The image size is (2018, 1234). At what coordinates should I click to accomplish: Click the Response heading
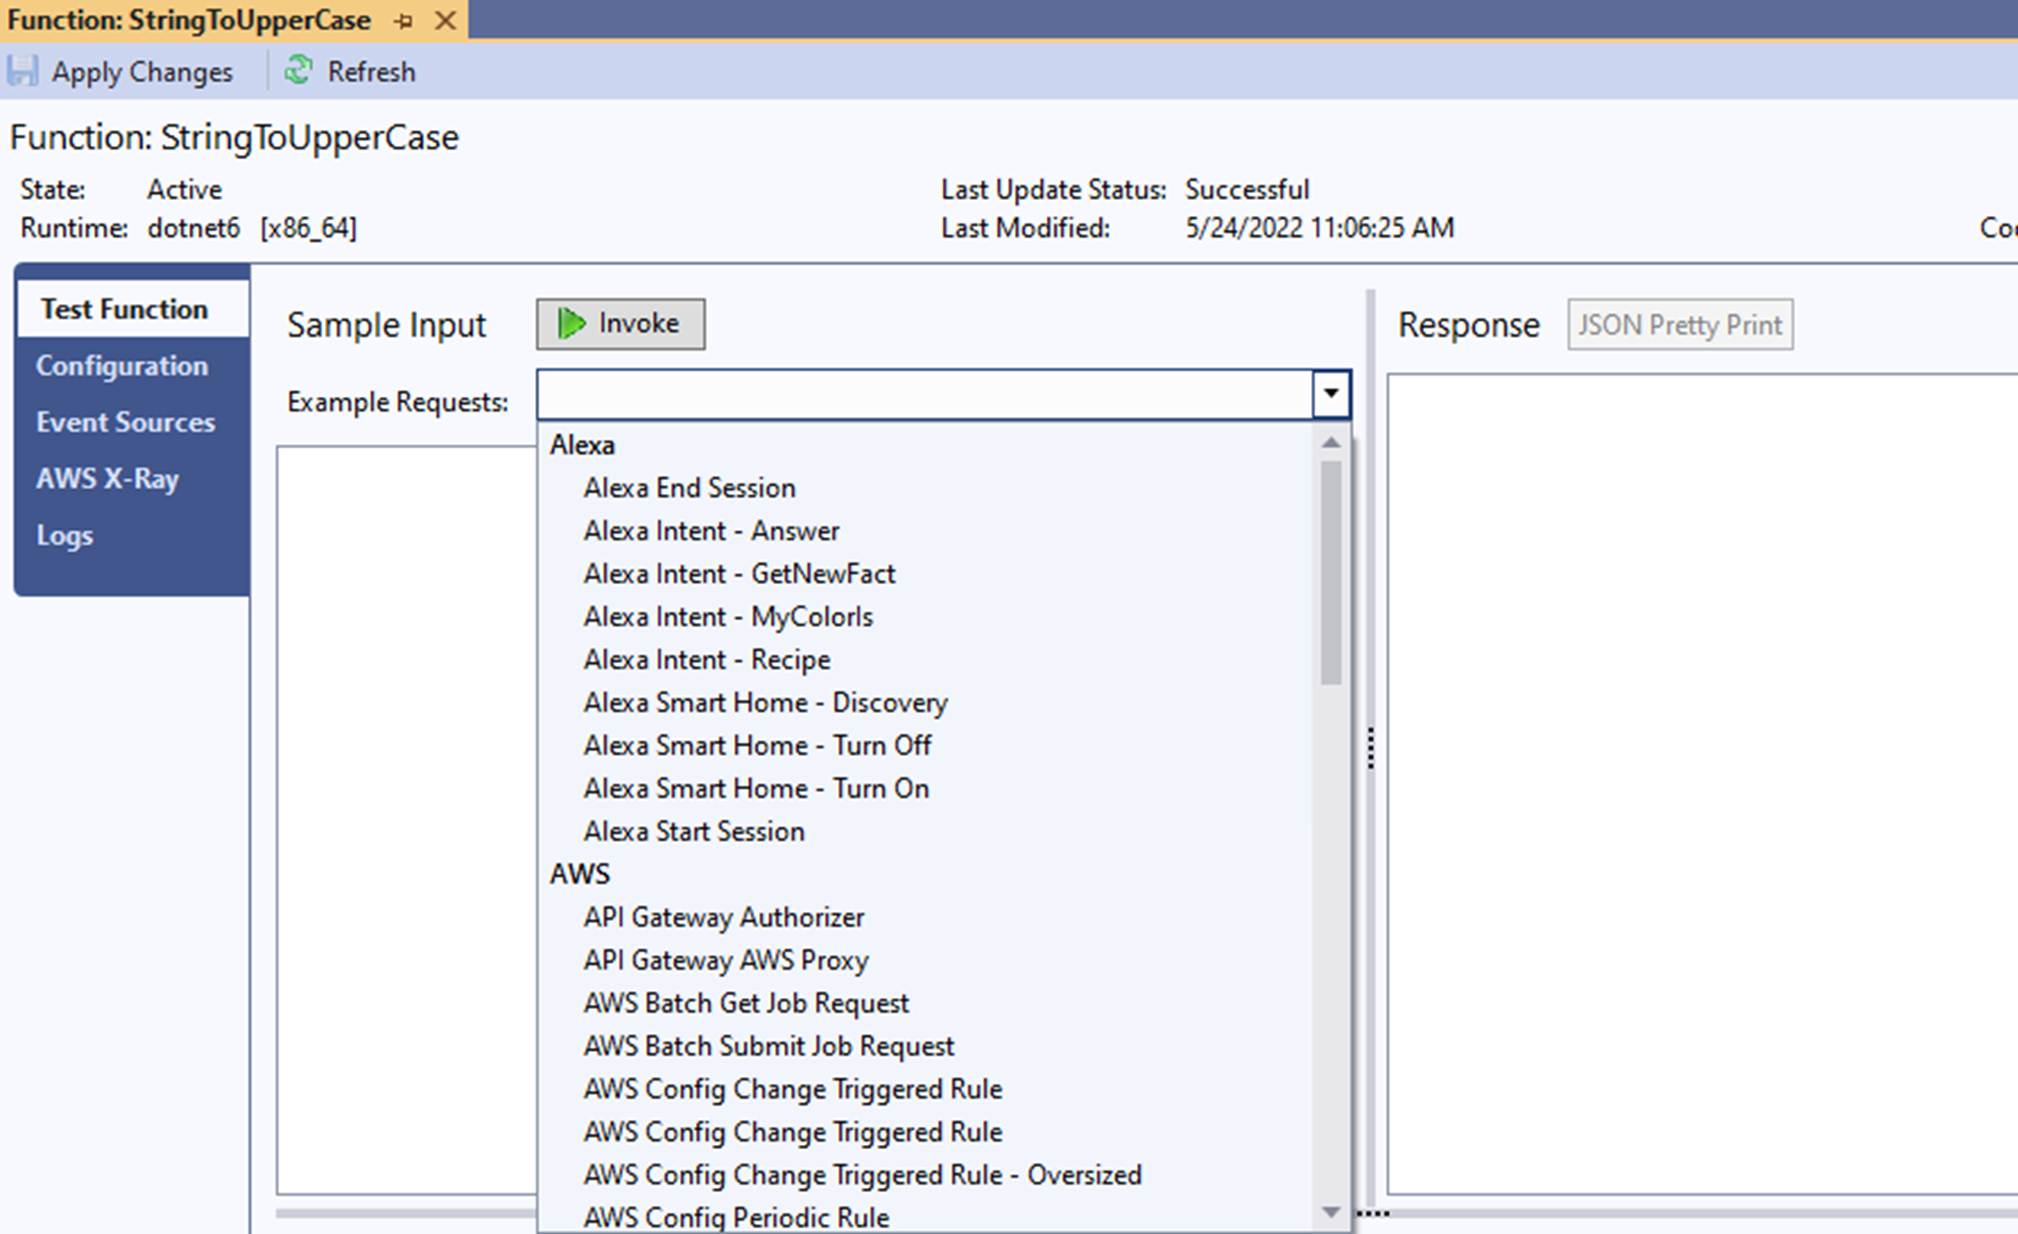click(x=1468, y=325)
